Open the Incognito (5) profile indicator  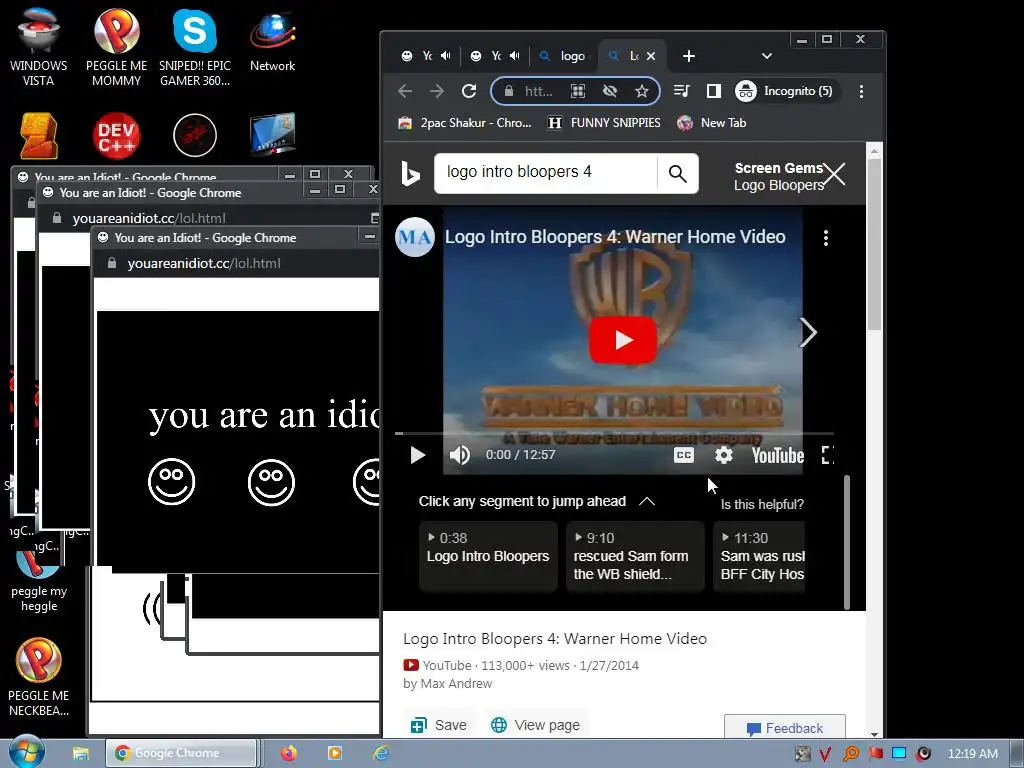[784, 91]
